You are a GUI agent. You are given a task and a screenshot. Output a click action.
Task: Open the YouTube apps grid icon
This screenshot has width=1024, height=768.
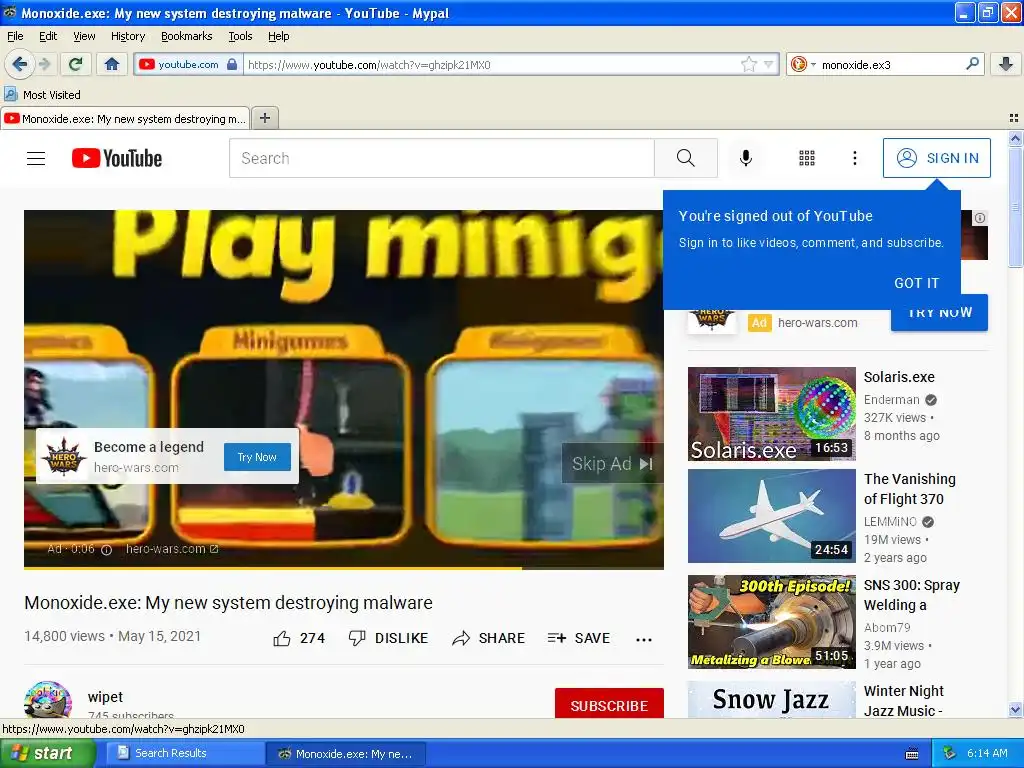pyautogui.click(x=807, y=158)
